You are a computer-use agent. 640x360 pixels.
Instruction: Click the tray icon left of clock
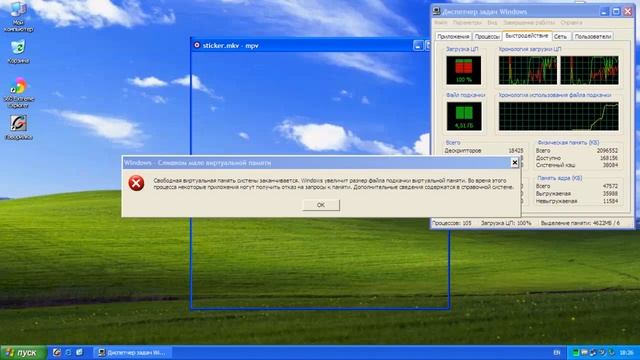coord(612,352)
